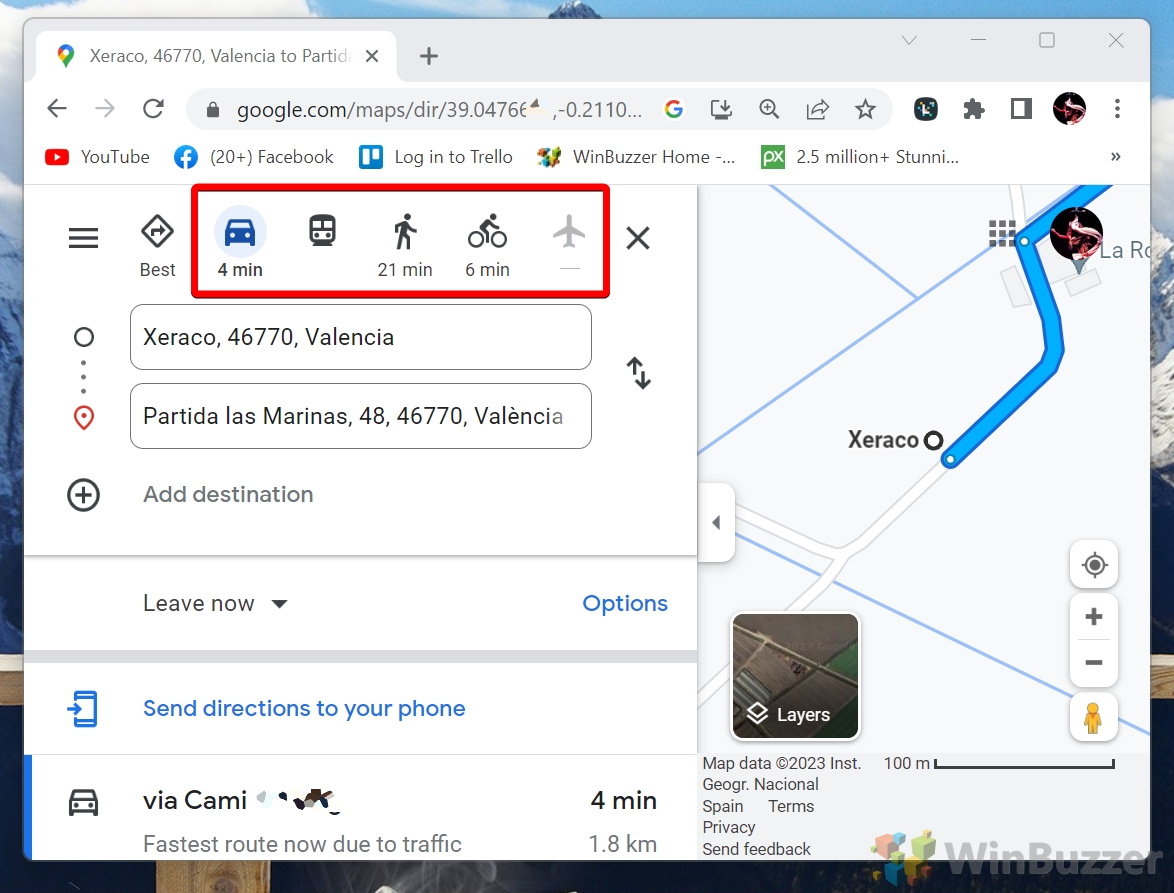Click the install app icon in address bar
Image resolution: width=1174 pixels, height=893 pixels.
pyautogui.click(x=721, y=109)
